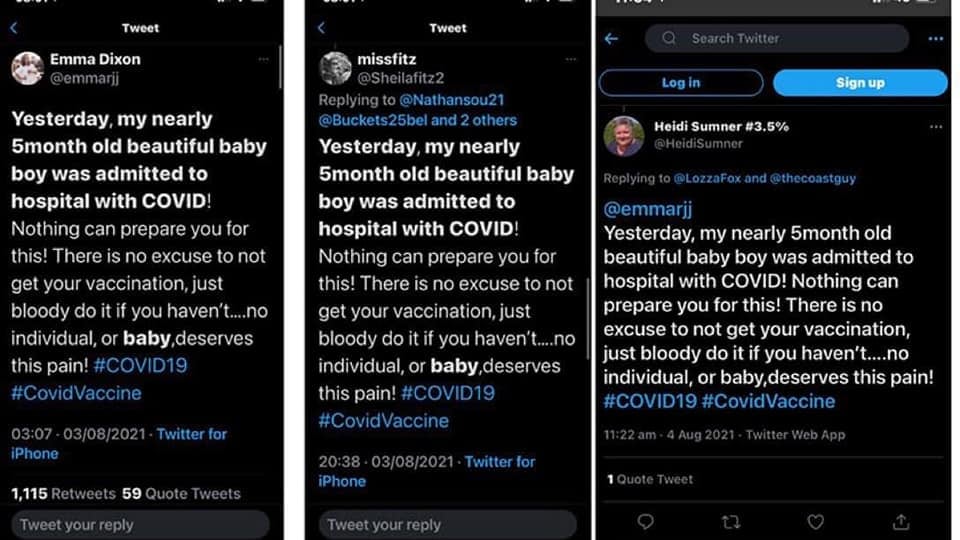This screenshot has width=960, height=540.
Task: Go back using the arrow beside Search Twitter
Action: pyautogui.click(x=612, y=39)
